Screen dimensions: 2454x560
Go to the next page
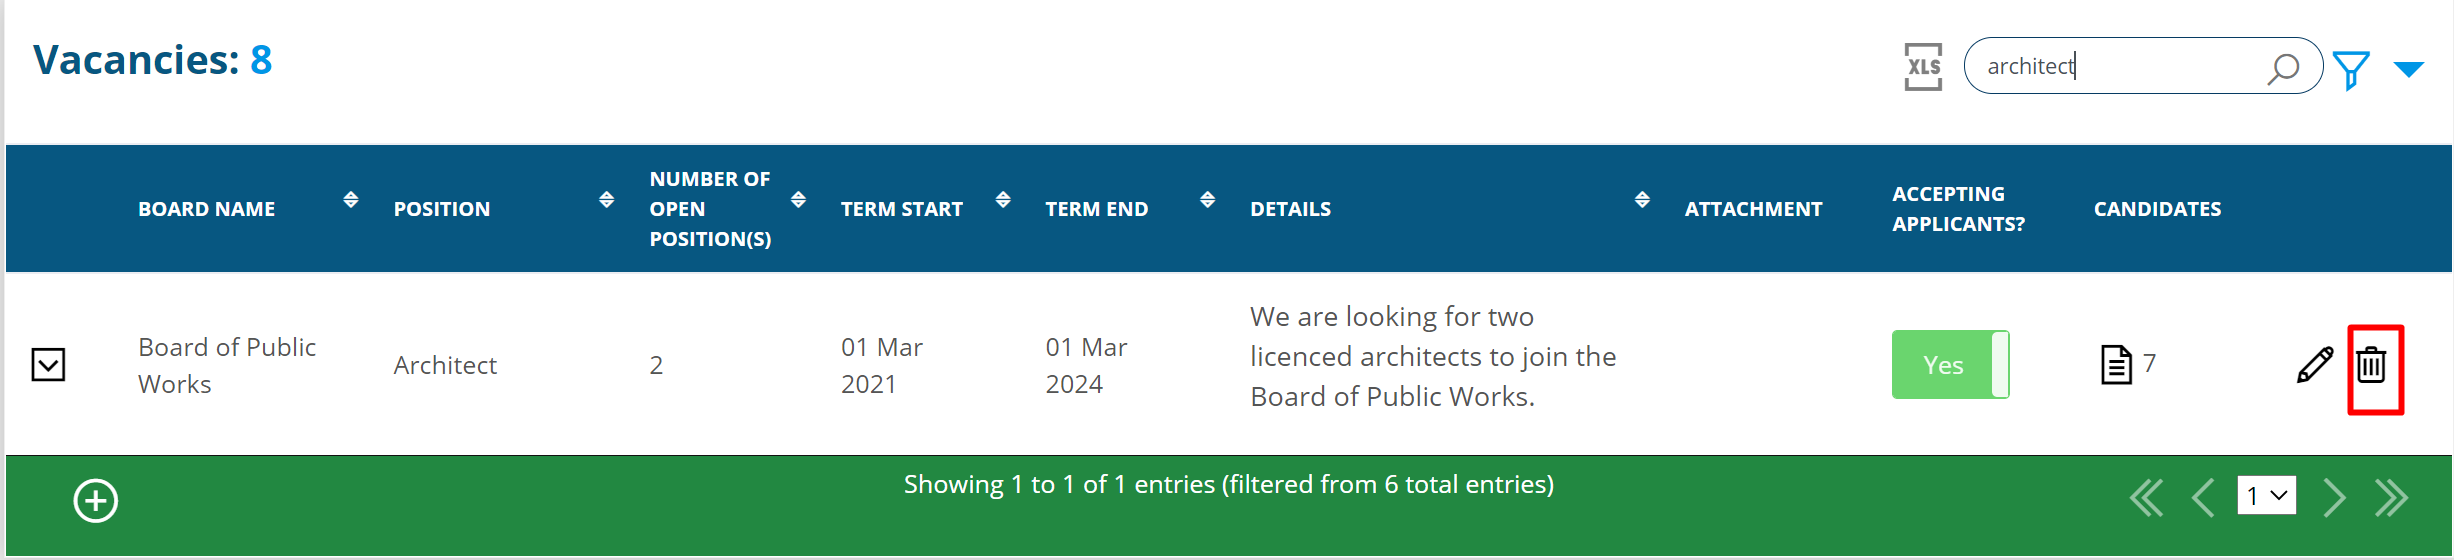[2334, 497]
